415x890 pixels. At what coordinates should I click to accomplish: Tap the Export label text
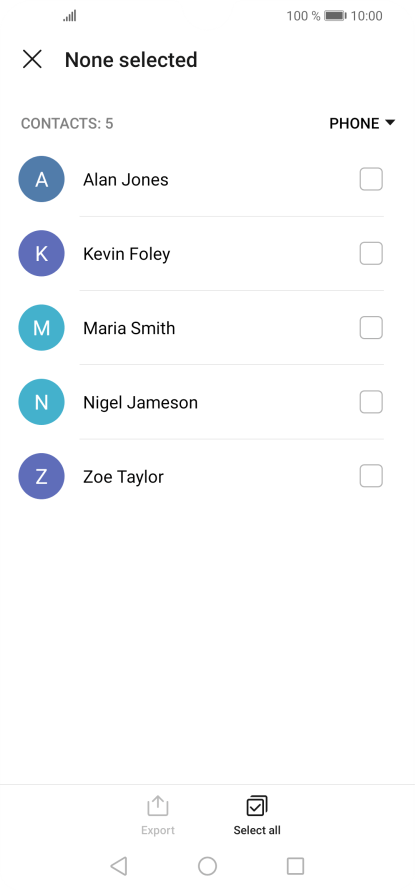(158, 830)
